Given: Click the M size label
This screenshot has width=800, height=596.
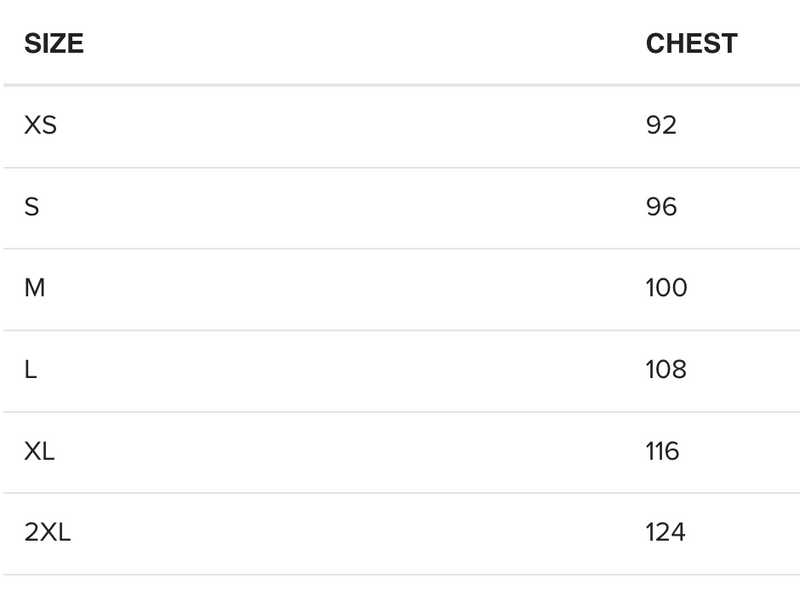Looking at the screenshot, I should 35,288.
